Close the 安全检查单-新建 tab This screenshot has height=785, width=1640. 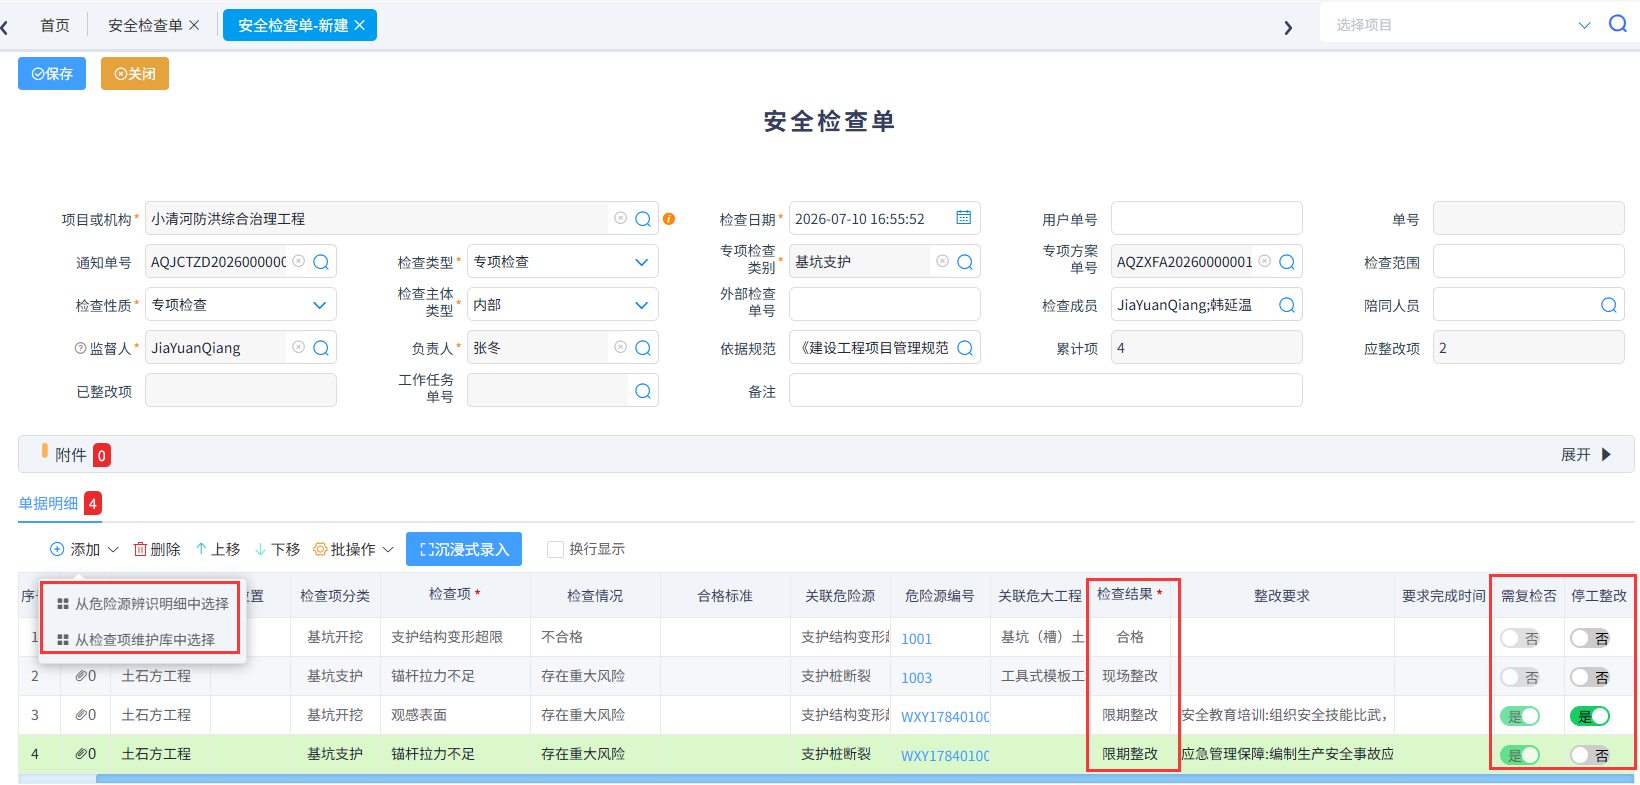(360, 25)
